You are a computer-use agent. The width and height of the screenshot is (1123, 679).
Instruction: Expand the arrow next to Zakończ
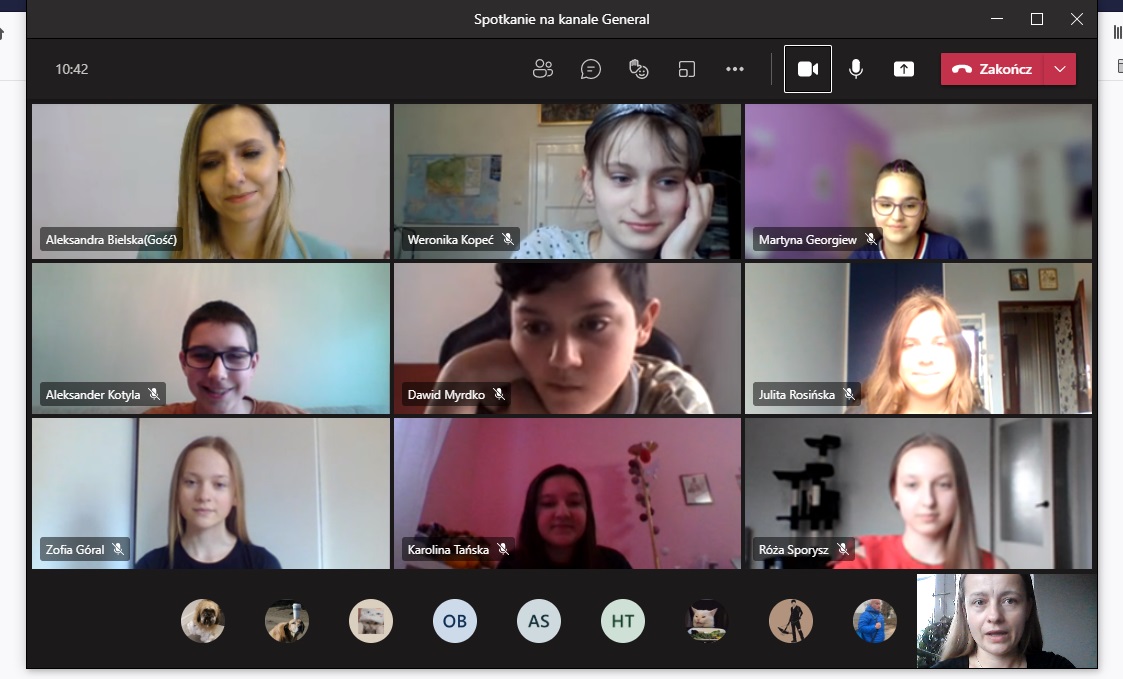tap(1060, 69)
